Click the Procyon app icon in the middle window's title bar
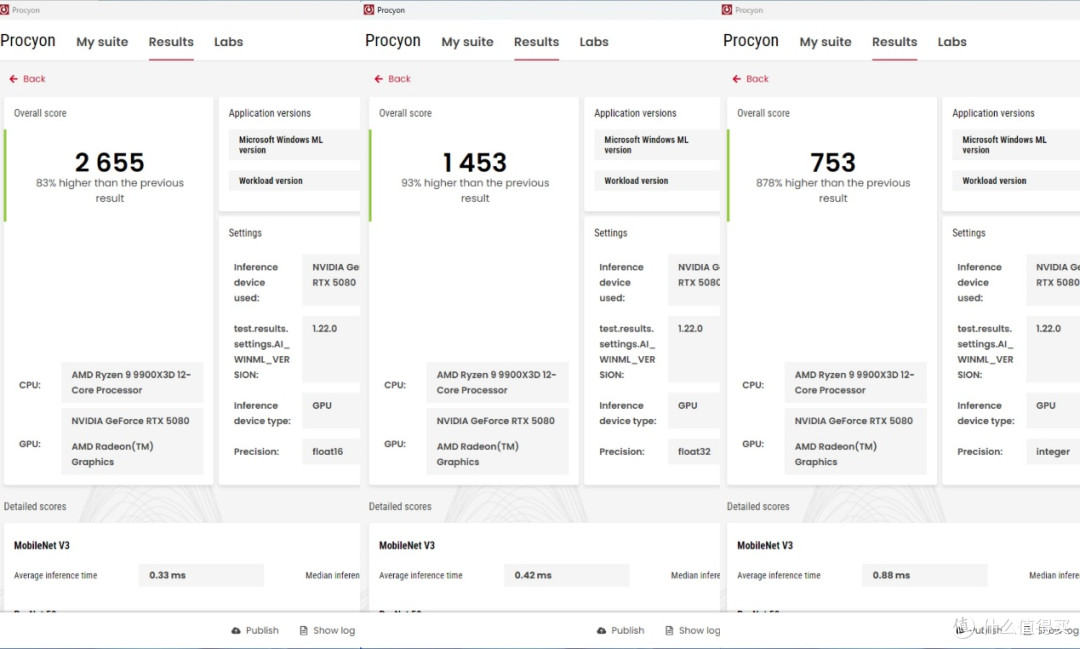 pos(368,10)
